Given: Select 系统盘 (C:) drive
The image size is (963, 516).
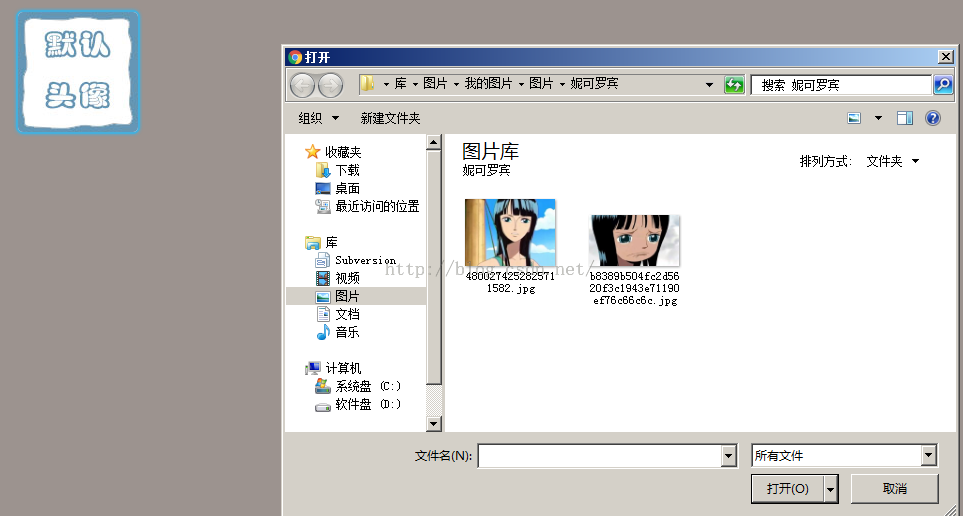Looking at the screenshot, I should (368, 386).
